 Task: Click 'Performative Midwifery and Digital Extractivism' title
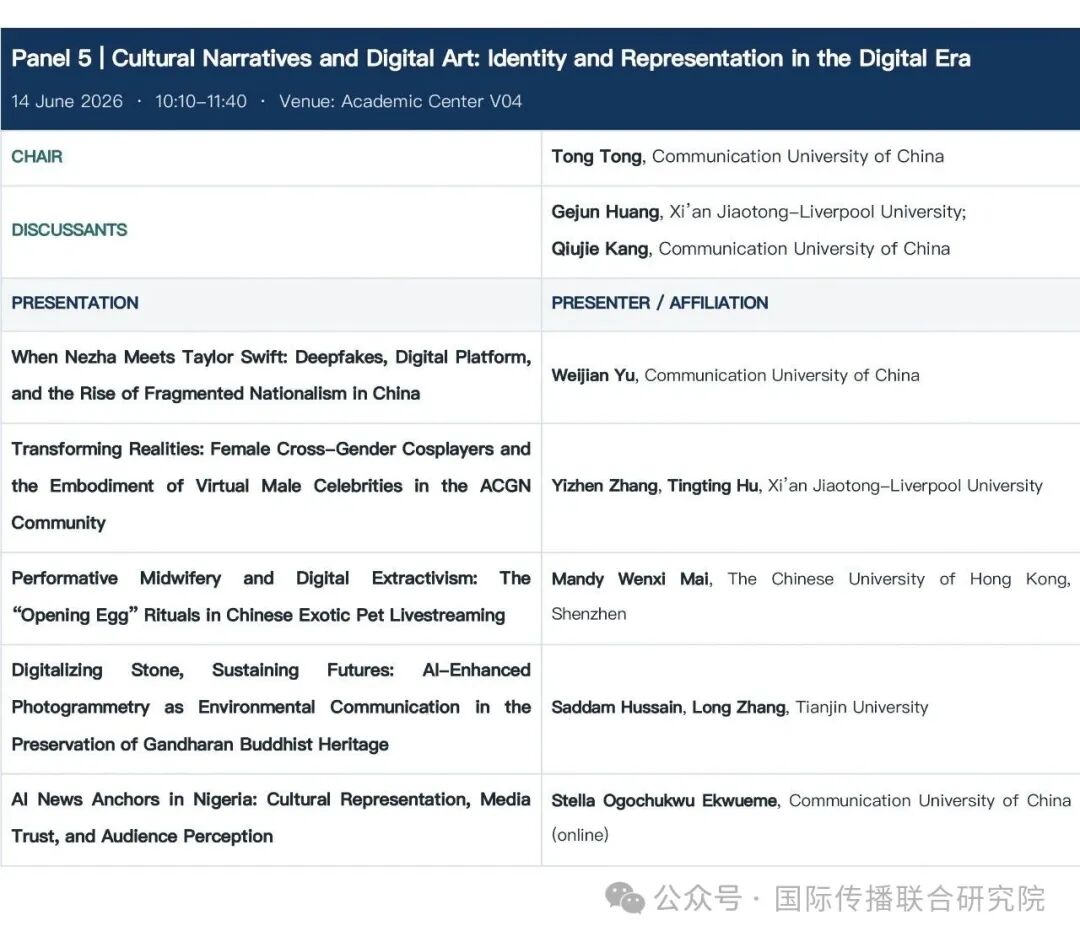tap(271, 596)
